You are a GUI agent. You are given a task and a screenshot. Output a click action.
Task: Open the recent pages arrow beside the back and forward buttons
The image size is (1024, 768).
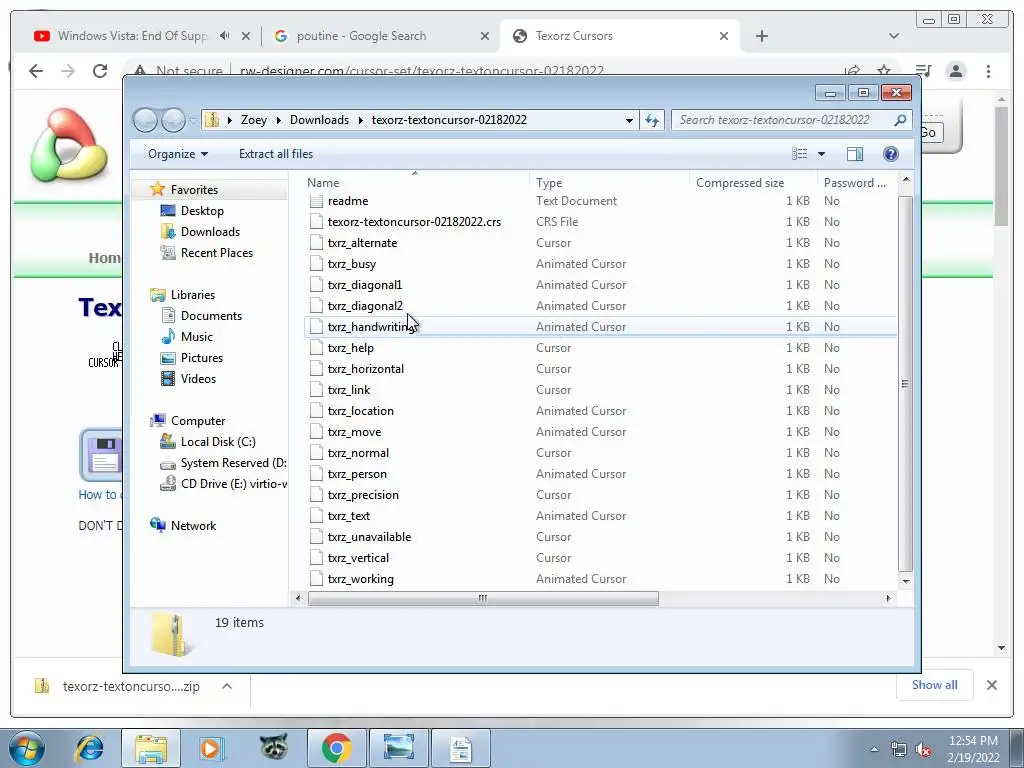[x=193, y=121]
